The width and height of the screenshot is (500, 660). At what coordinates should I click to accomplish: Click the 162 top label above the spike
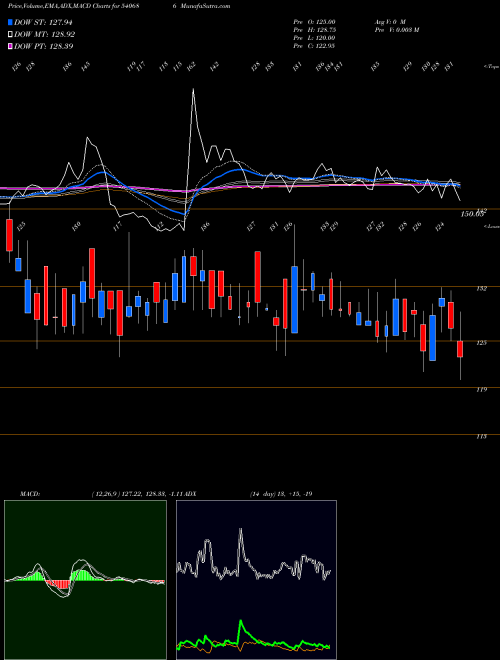[191, 67]
